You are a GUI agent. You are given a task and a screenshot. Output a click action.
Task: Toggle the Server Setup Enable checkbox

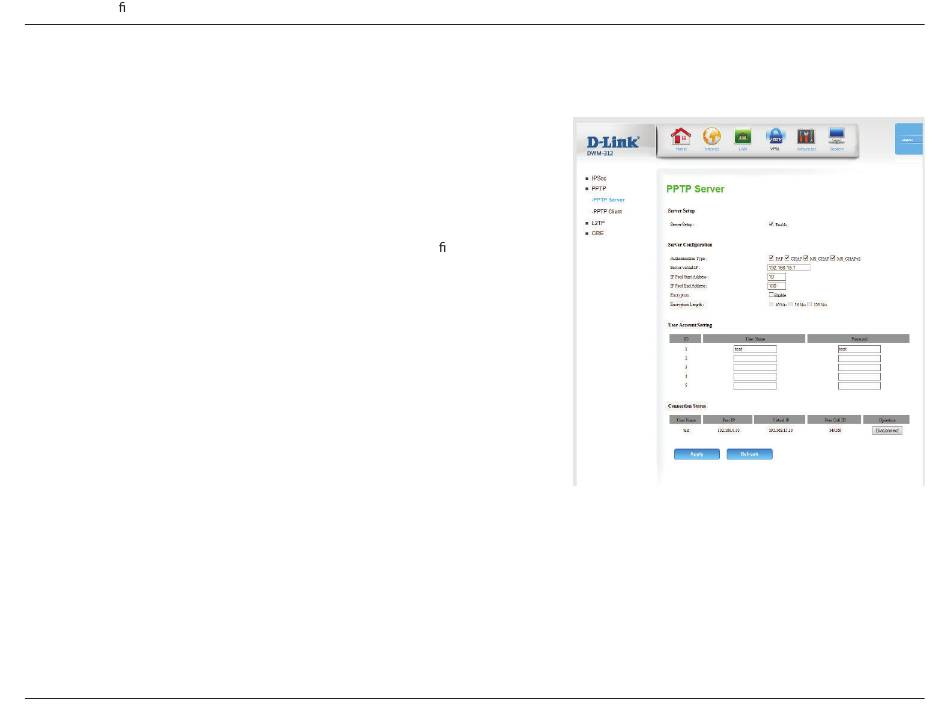coord(771,224)
